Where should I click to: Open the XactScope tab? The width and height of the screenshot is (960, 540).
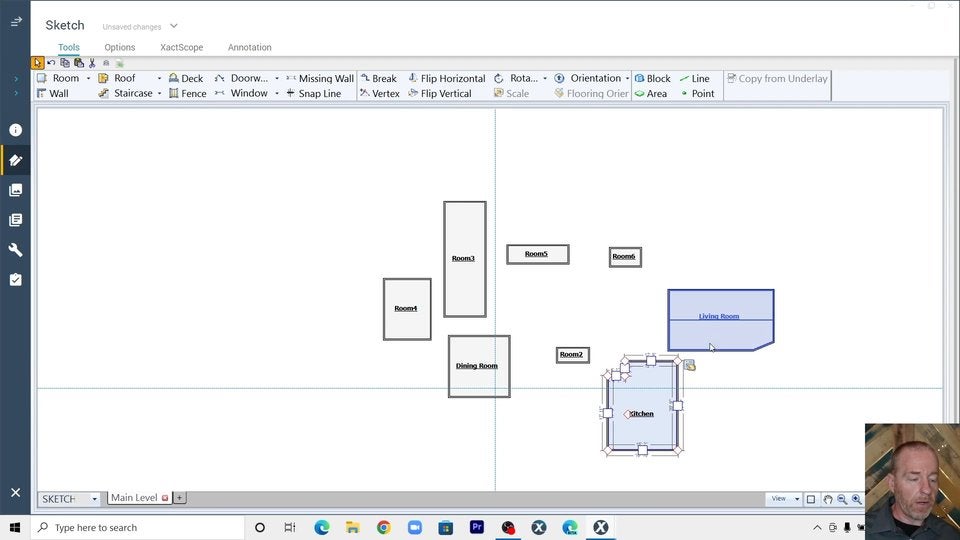pos(181,47)
